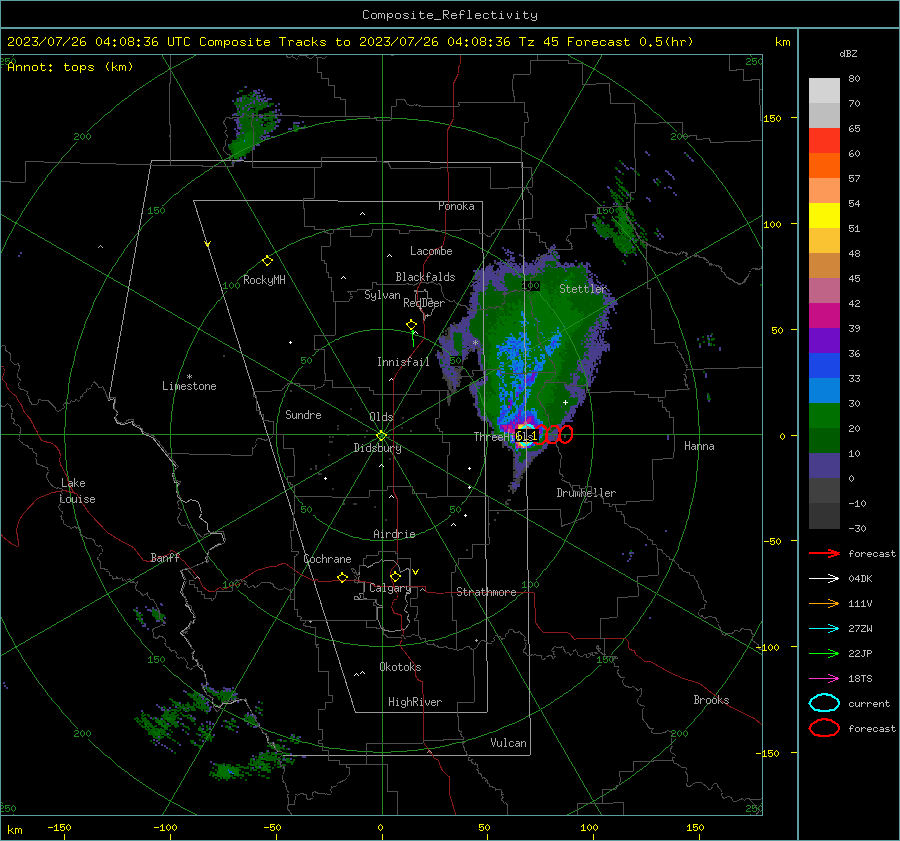Click the RedDeer town label

coord(424,303)
